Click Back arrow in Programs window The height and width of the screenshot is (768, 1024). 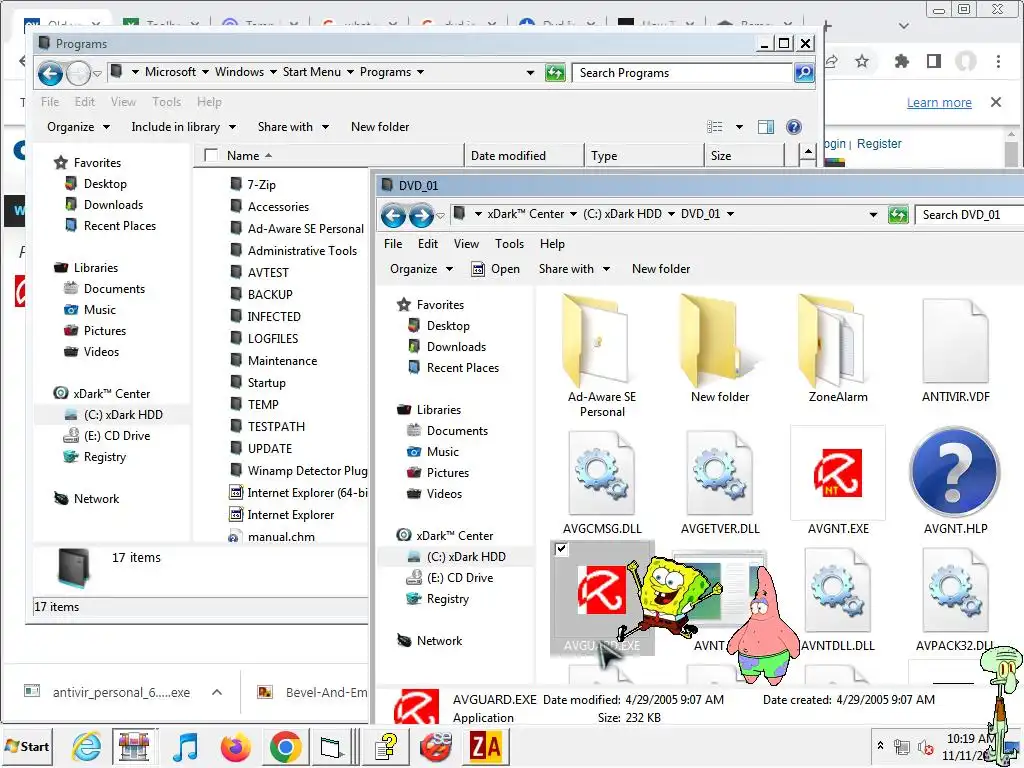pyautogui.click(x=50, y=73)
